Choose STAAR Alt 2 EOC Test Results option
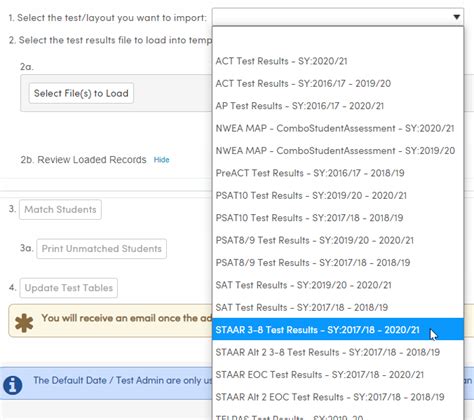The height and width of the screenshot is (420, 474). [x=338, y=397]
